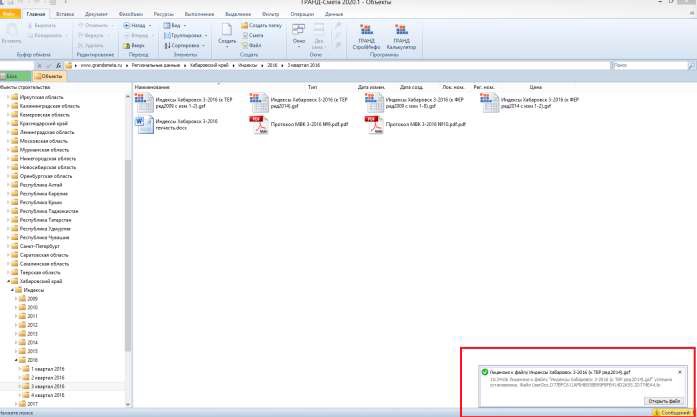The width and height of the screenshot is (697, 417).
Task: Launch ГРАНД СтройИнфо from the ribbon
Action: [363, 36]
